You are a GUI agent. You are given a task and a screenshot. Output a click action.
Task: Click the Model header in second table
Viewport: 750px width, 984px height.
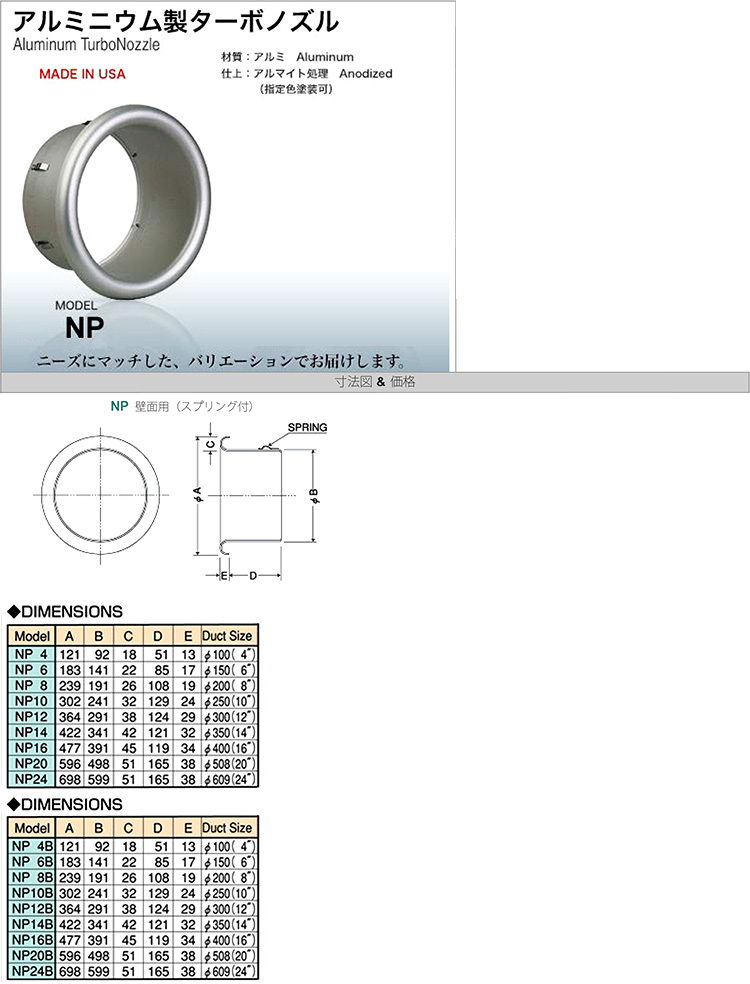pos(32,828)
